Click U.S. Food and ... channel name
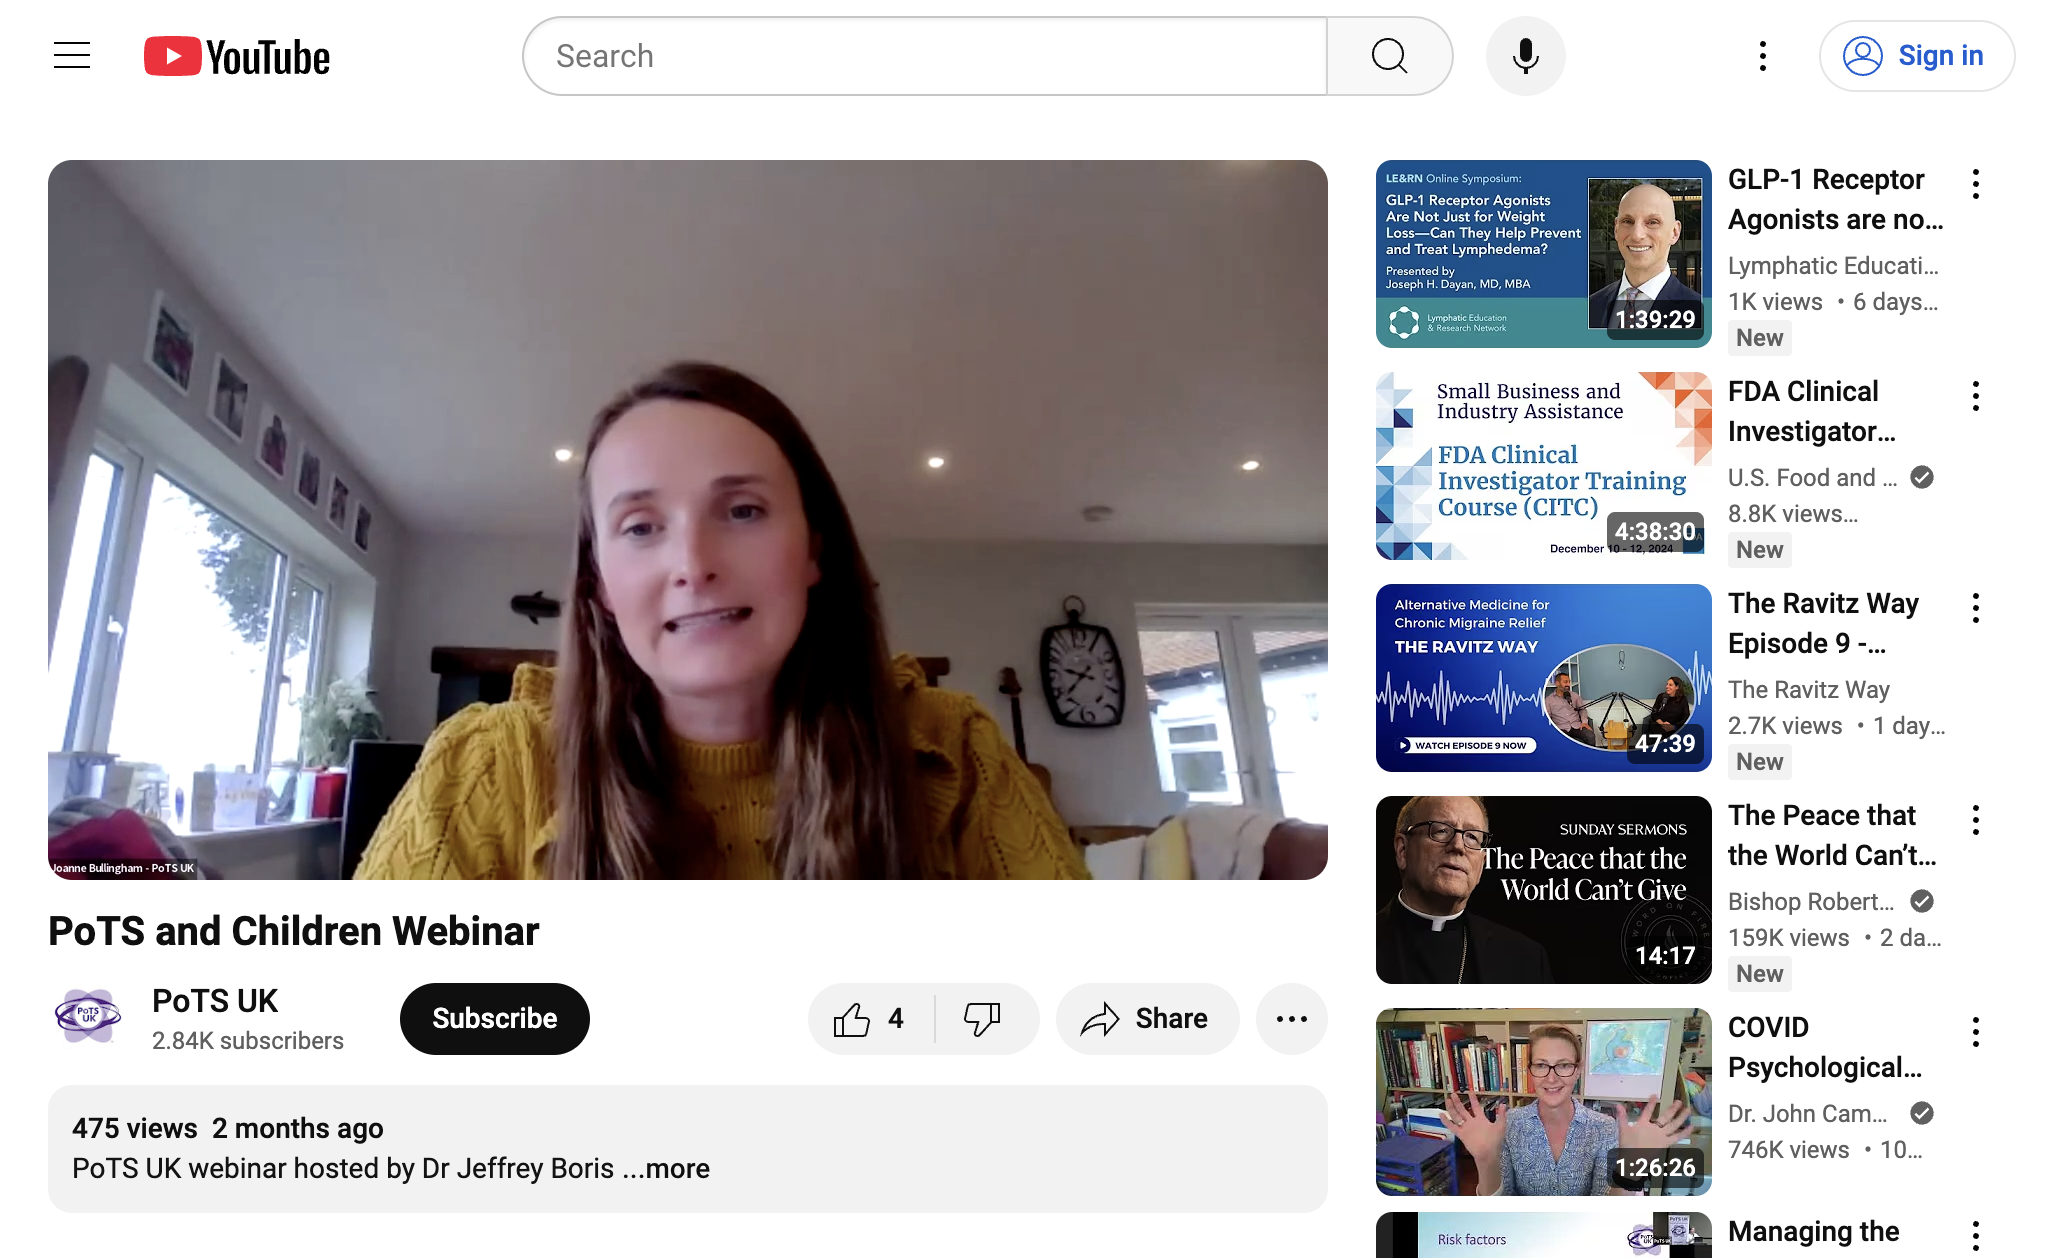This screenshot has width=2048, height=1258. pos(1812,478)
